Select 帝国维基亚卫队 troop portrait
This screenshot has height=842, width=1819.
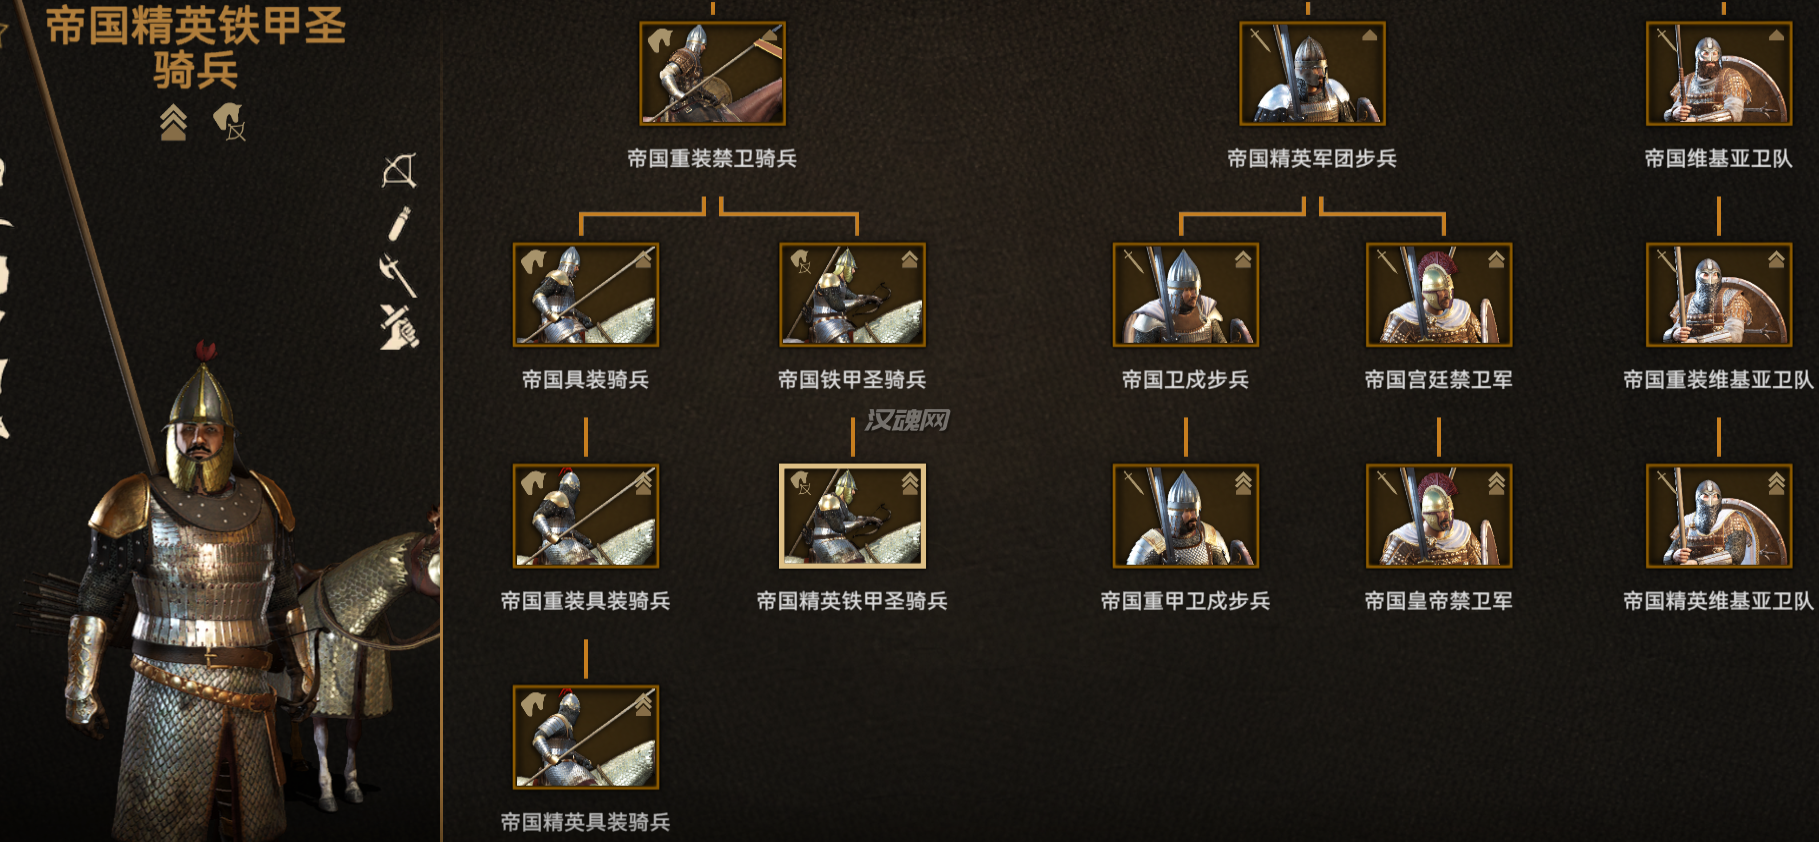(1719, 74)
